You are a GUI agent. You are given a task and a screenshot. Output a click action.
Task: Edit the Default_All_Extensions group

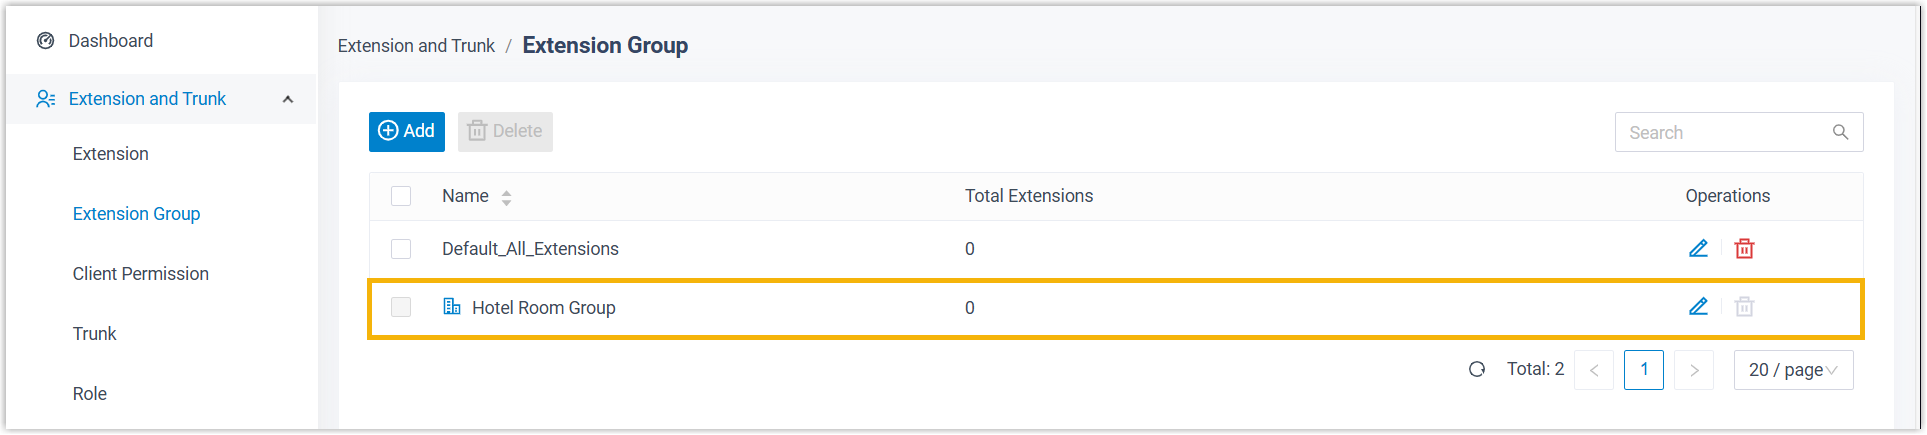click(1698, 248)
